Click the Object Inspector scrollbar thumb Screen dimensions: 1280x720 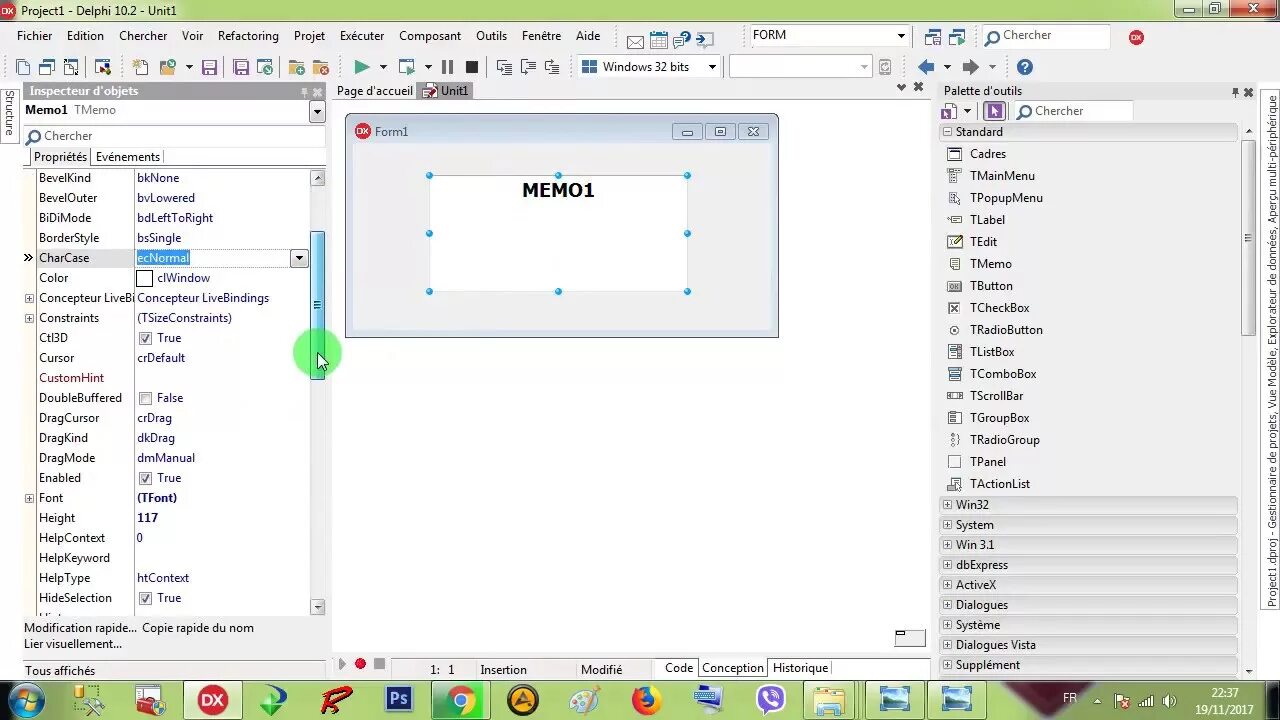pos(318,305)
